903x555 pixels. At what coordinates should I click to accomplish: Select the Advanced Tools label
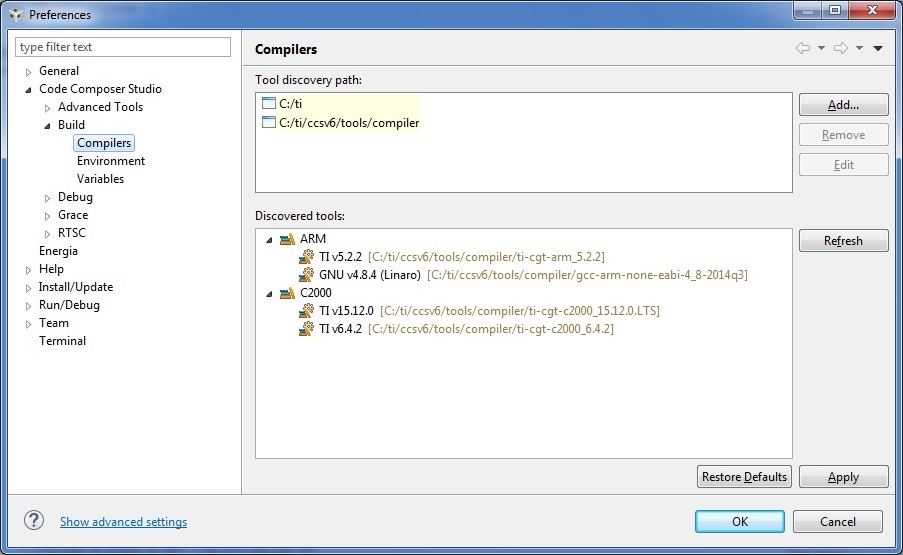(100, 107)
